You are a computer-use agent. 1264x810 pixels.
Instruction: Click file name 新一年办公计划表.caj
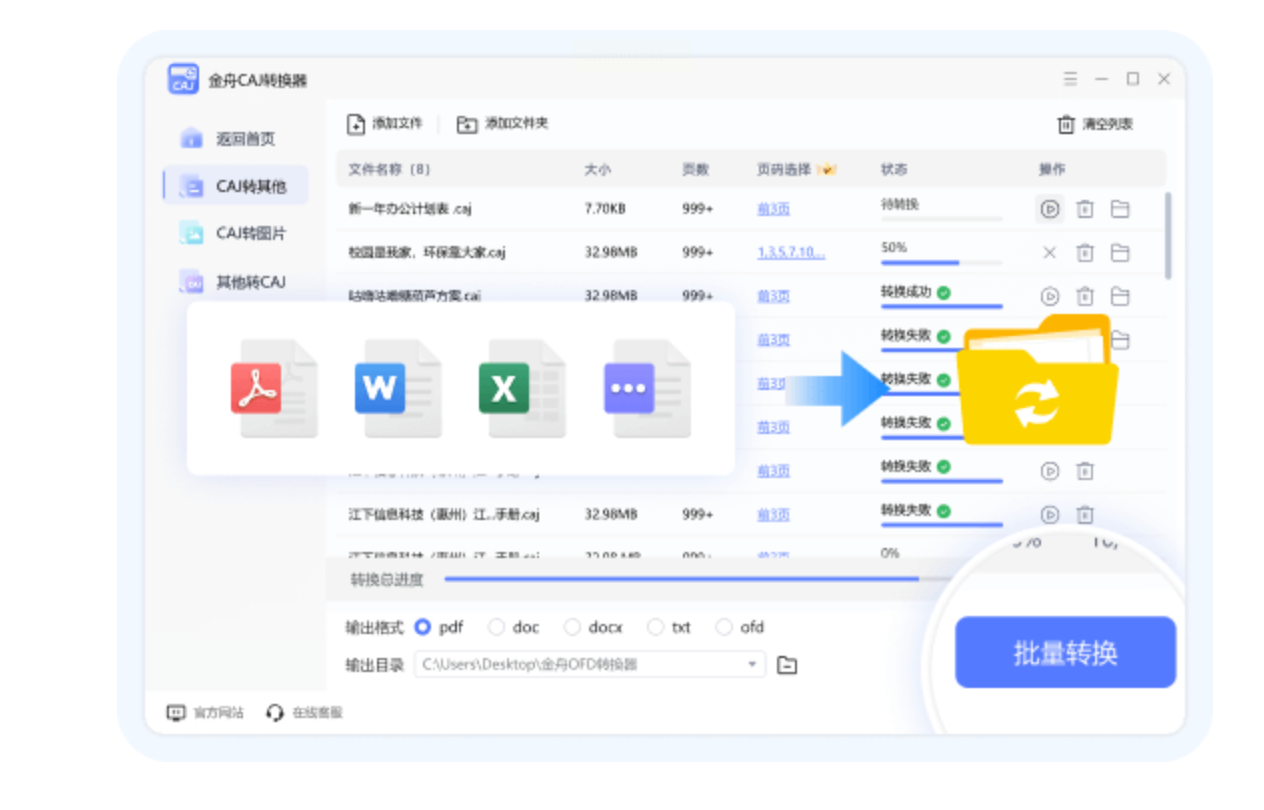pyautogui.click(x=410, y=209)
